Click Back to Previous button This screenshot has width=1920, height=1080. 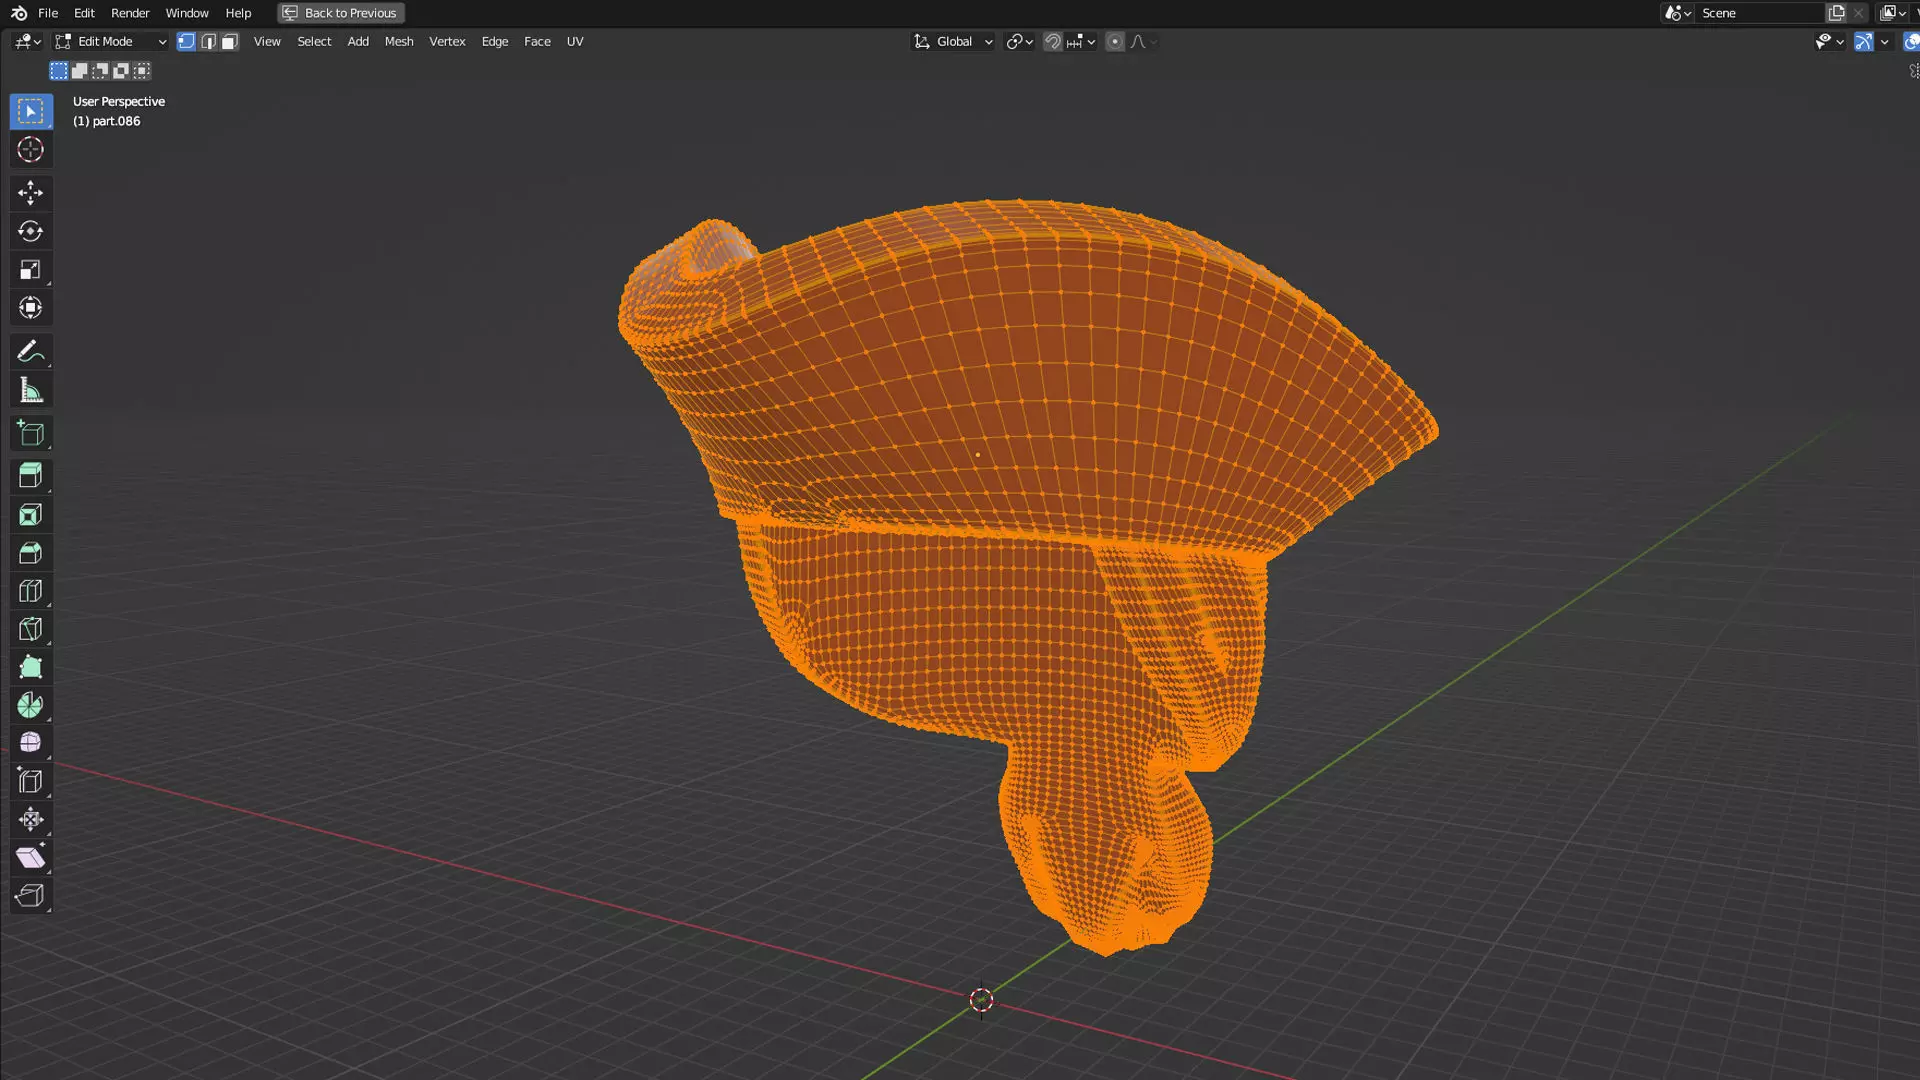tap(341, 13)
